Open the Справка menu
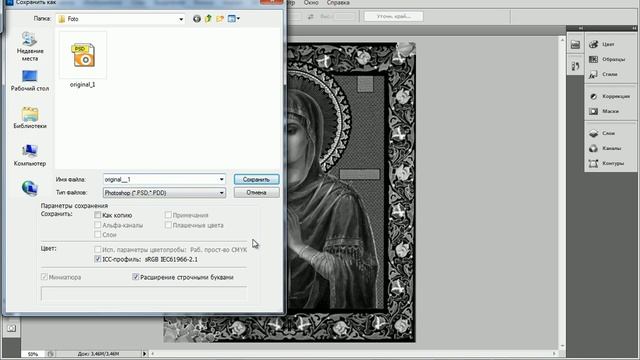640x360 pixels. (338, 3)
